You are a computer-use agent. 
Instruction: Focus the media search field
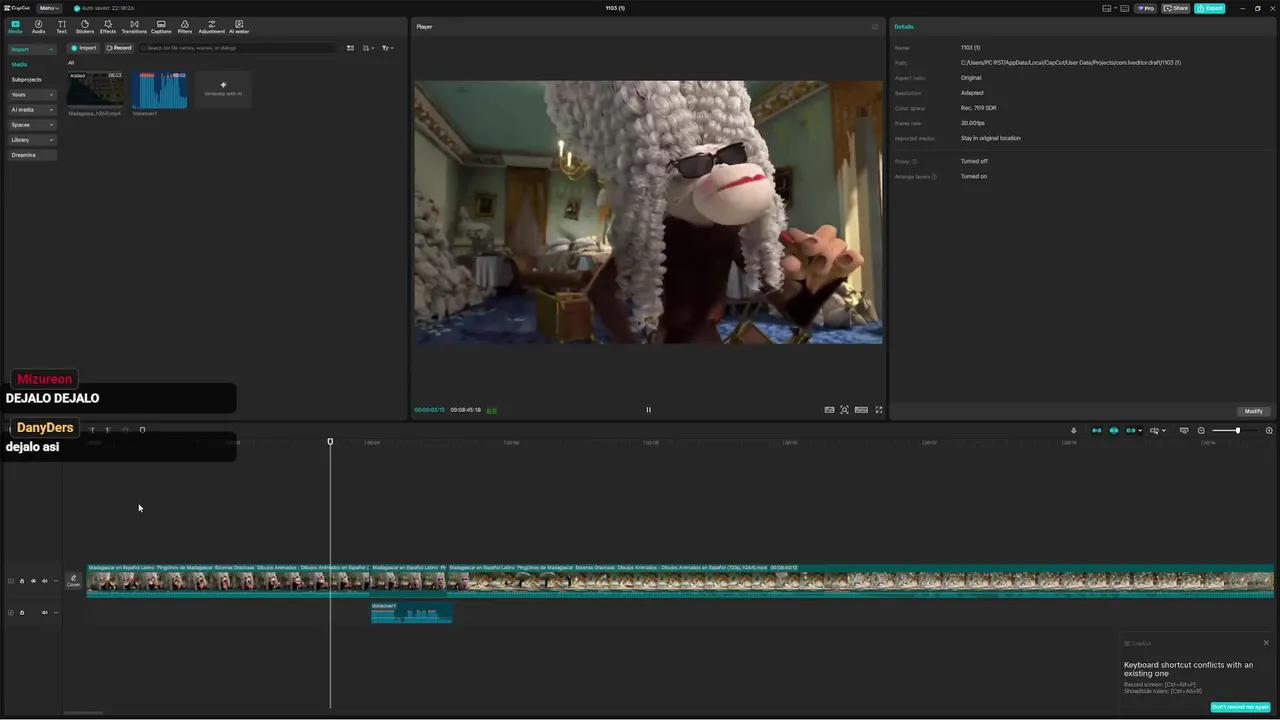238,48
